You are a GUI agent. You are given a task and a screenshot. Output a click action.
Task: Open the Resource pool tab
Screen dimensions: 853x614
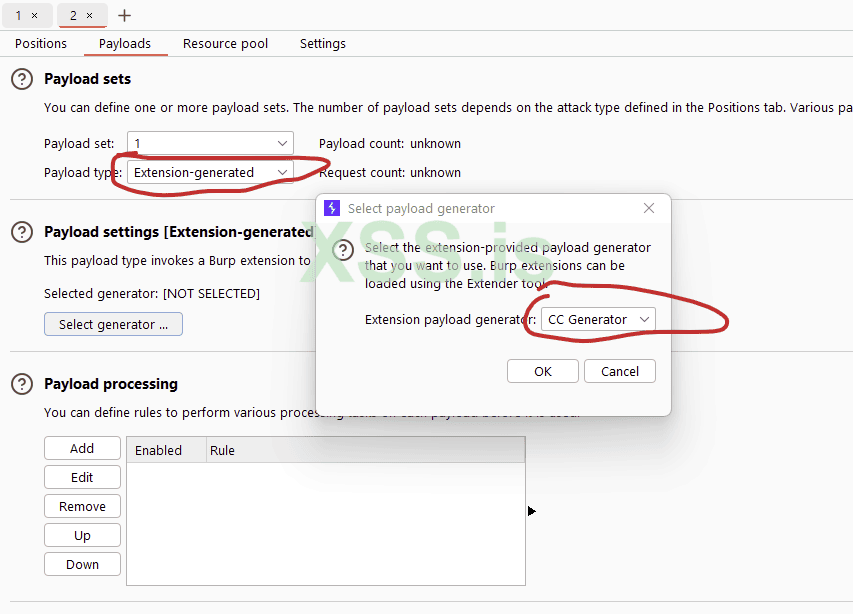(225, 44)
